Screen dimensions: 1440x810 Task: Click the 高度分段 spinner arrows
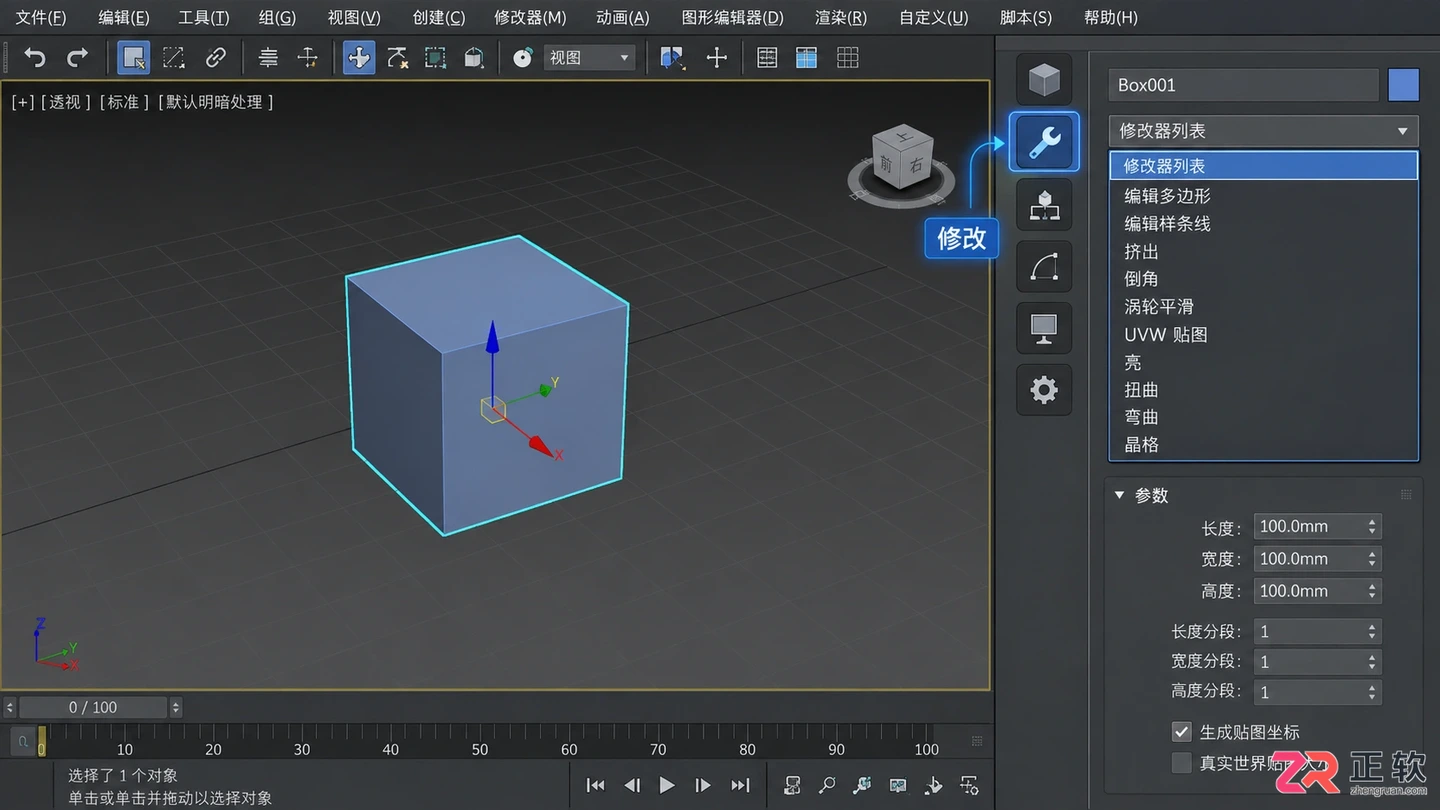[1372, 691]
